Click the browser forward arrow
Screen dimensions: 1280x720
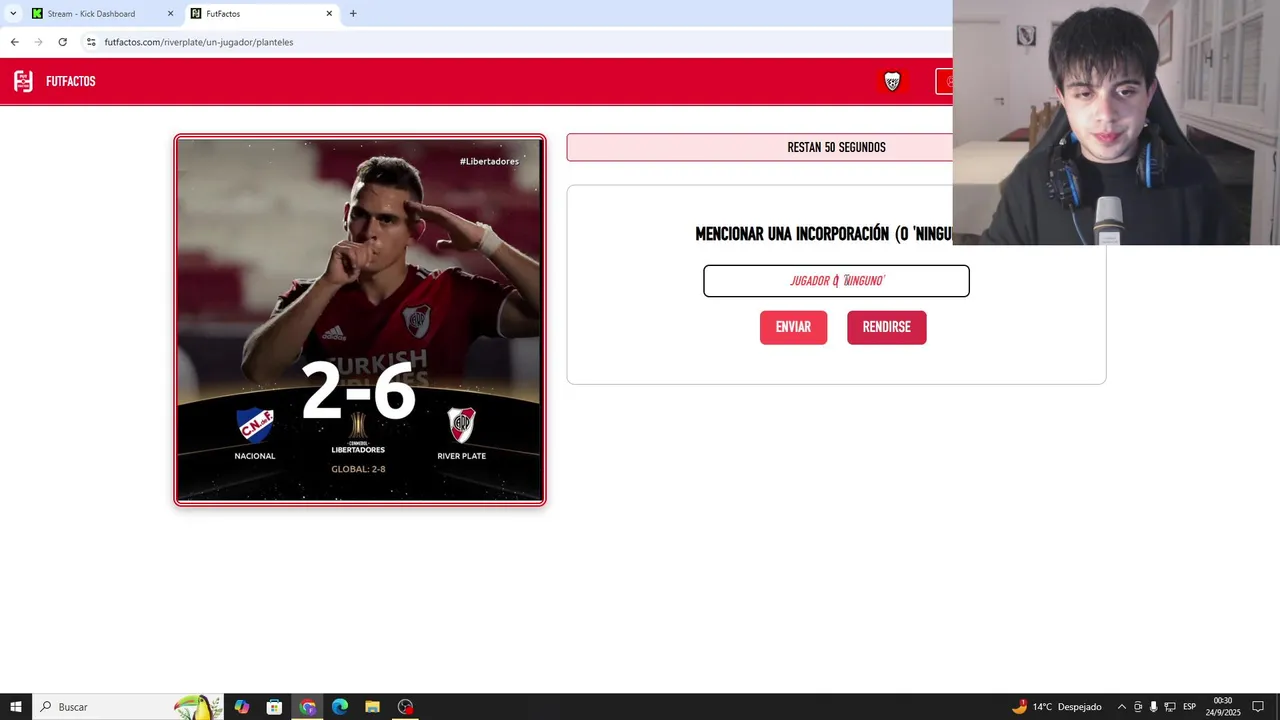click(x=38, y=42)
